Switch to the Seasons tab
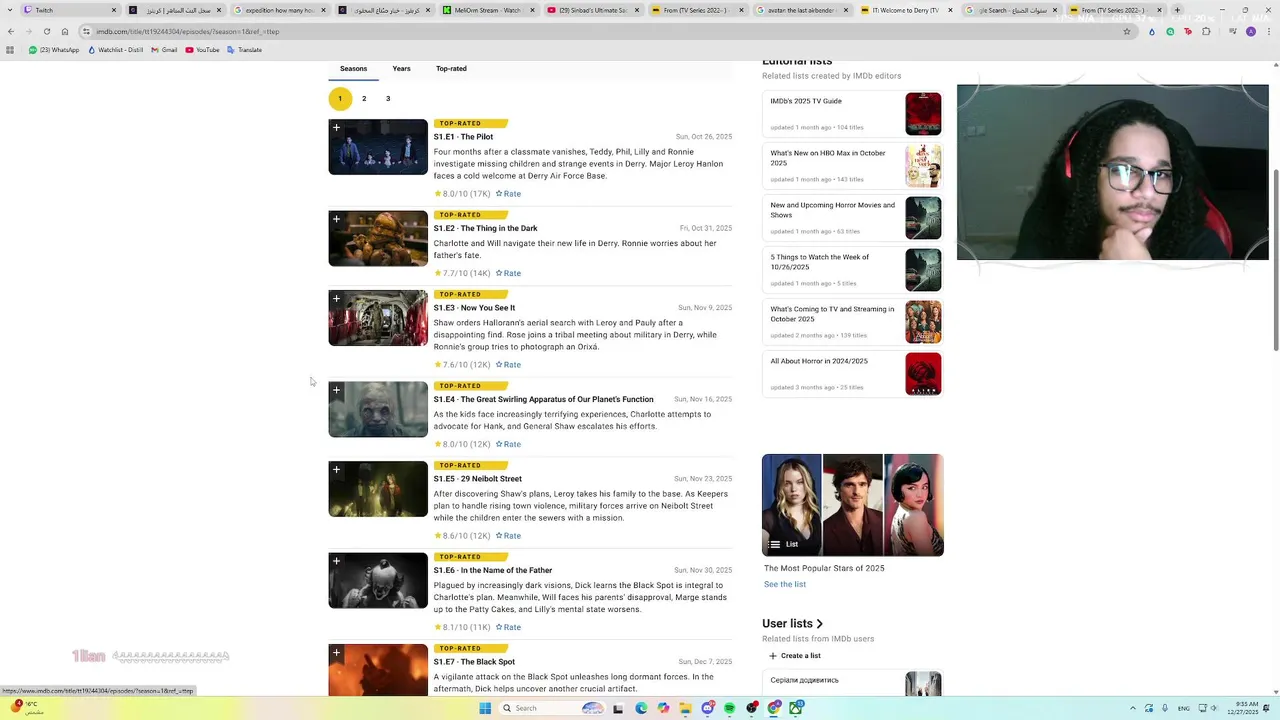This screenshot has width=1280, height=720. 353,69
